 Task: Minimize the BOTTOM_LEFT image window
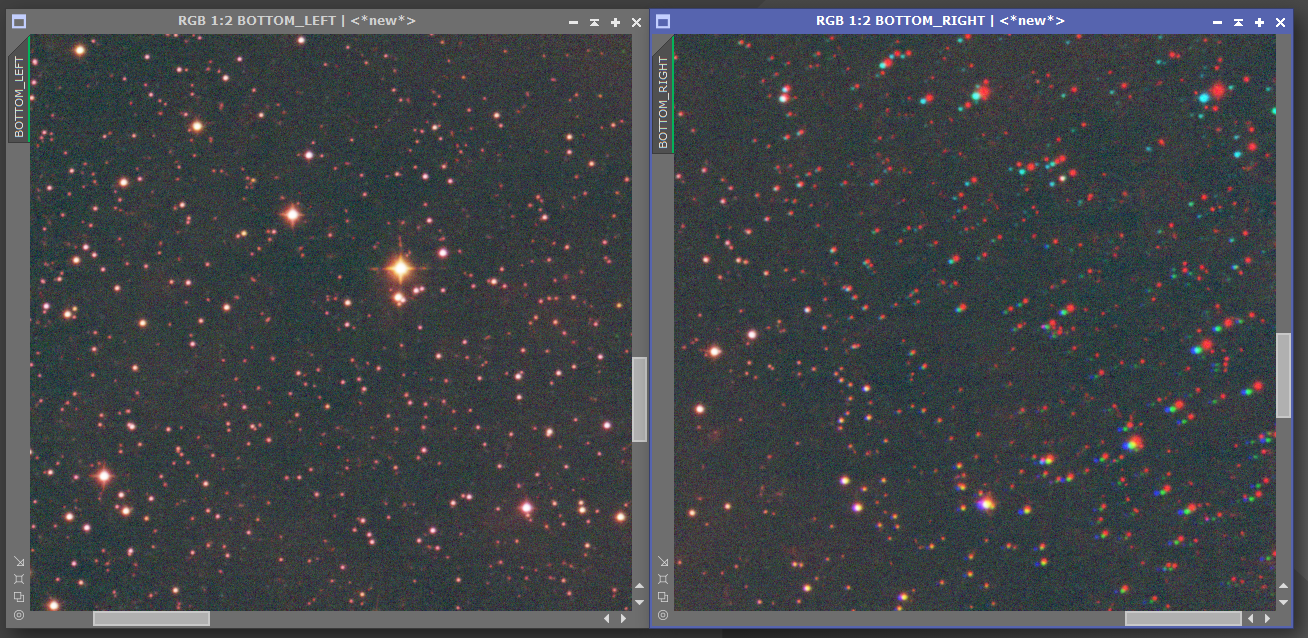[x=573, y=22]
